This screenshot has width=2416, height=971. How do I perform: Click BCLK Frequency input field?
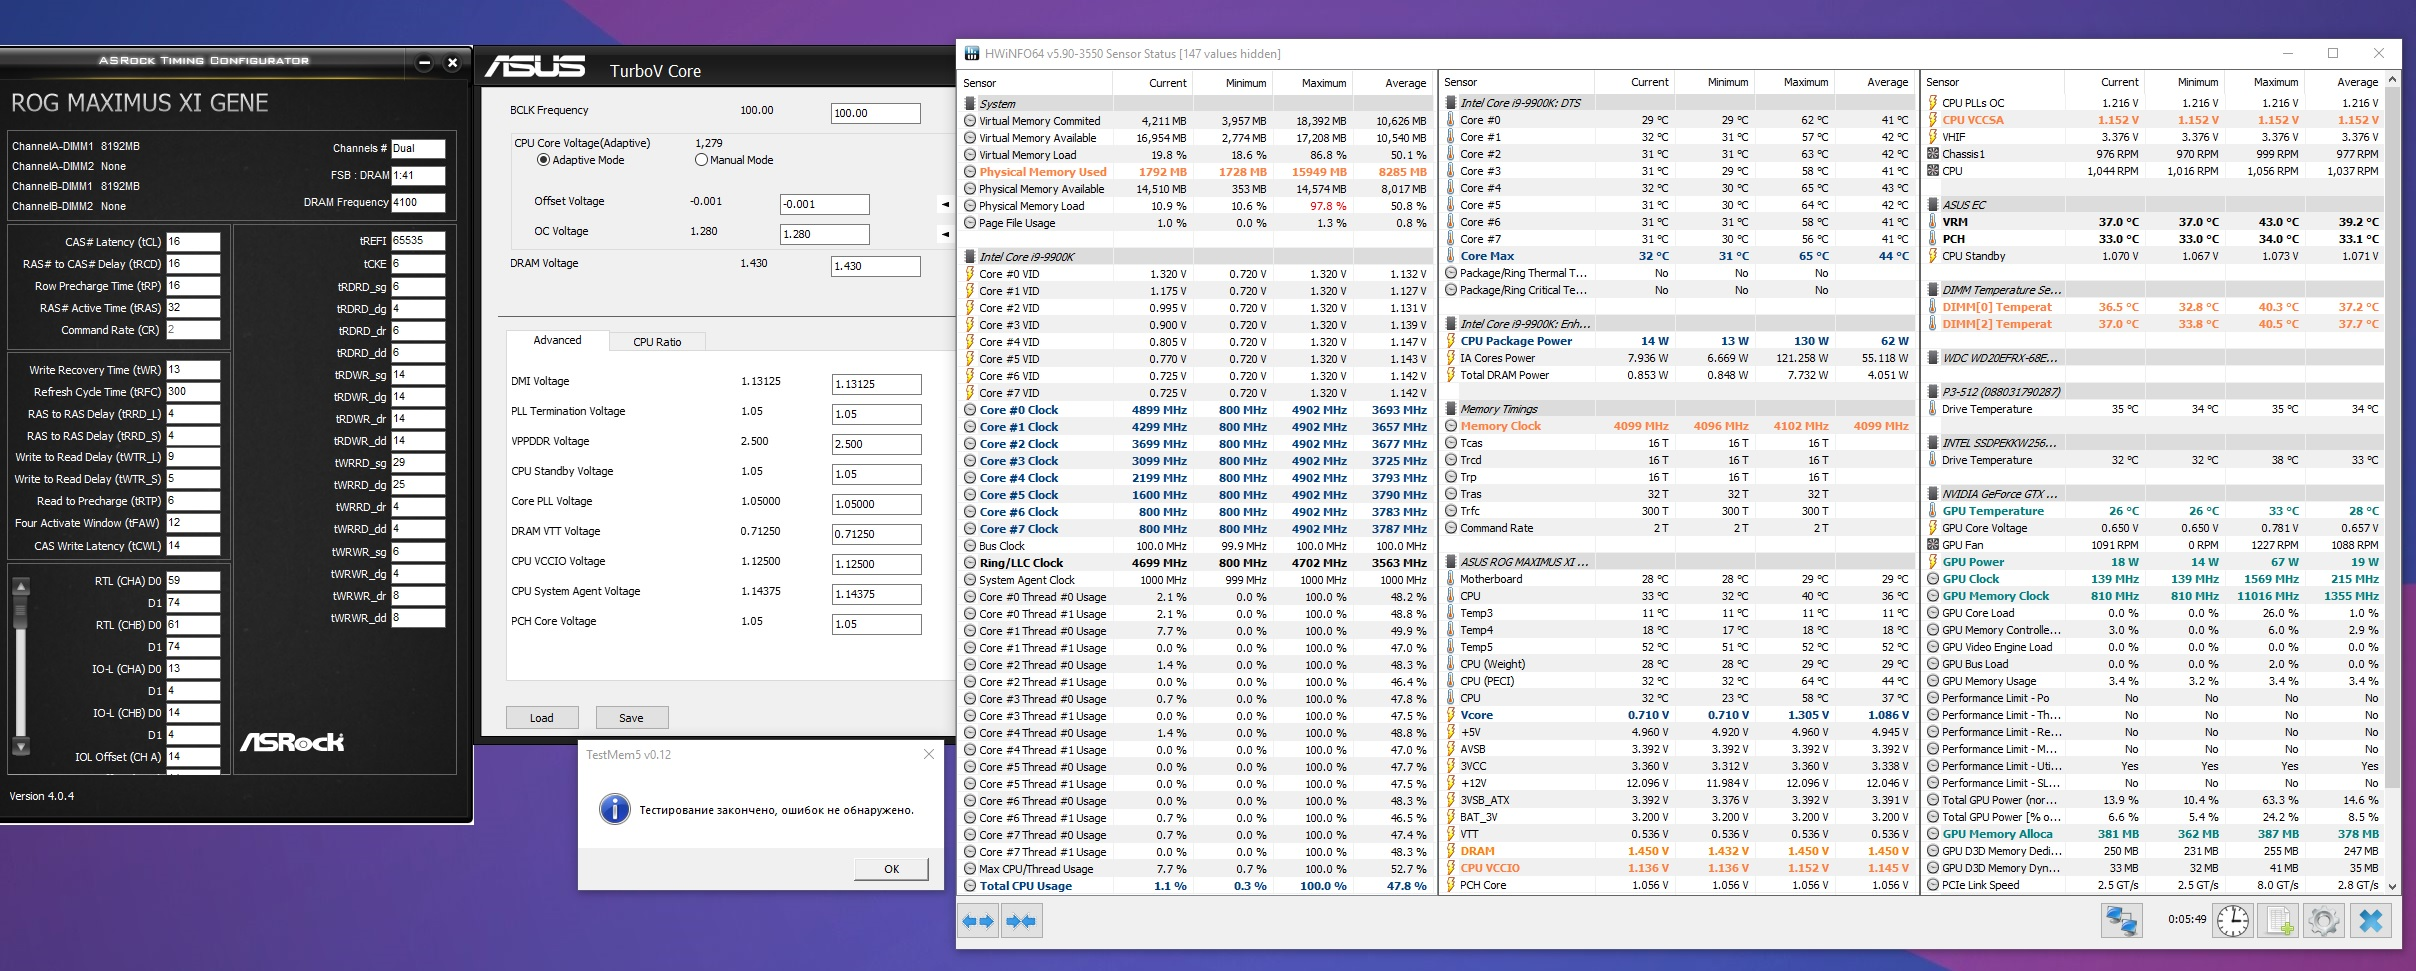click(x=875, y=113)
